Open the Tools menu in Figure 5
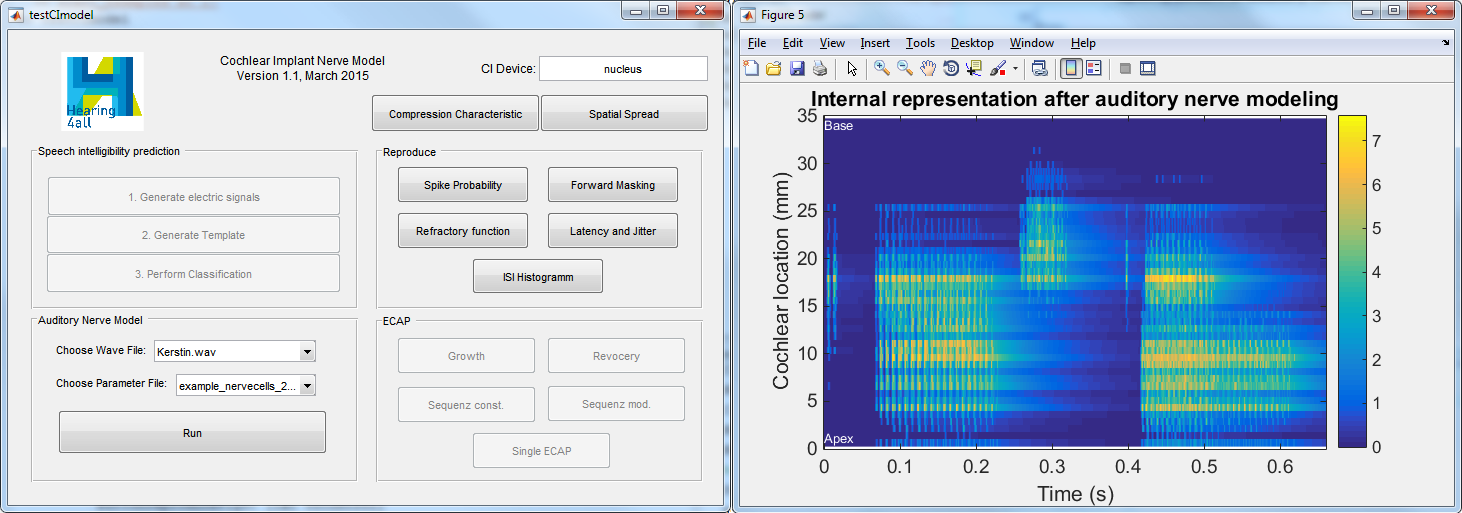The image size is (1462, 513). point(921,43)
